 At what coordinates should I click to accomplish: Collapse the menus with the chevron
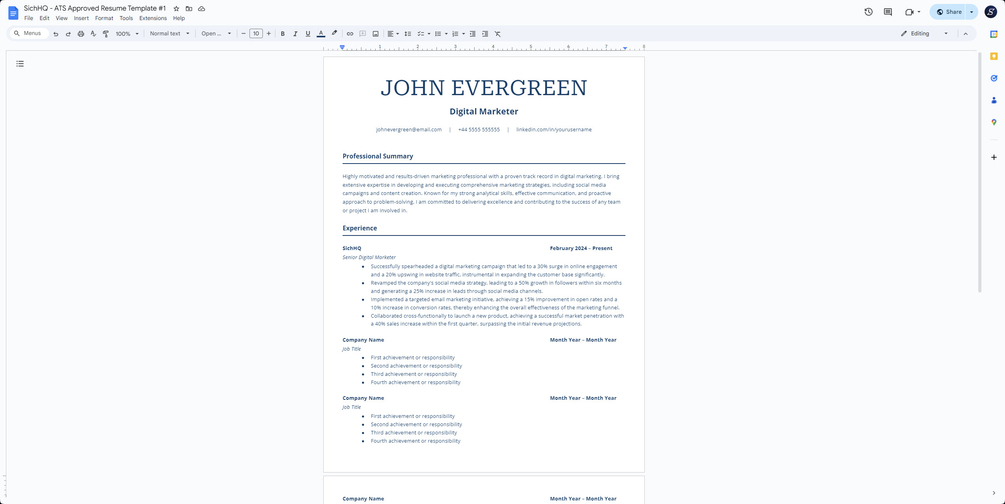click(x=965, y=33)
